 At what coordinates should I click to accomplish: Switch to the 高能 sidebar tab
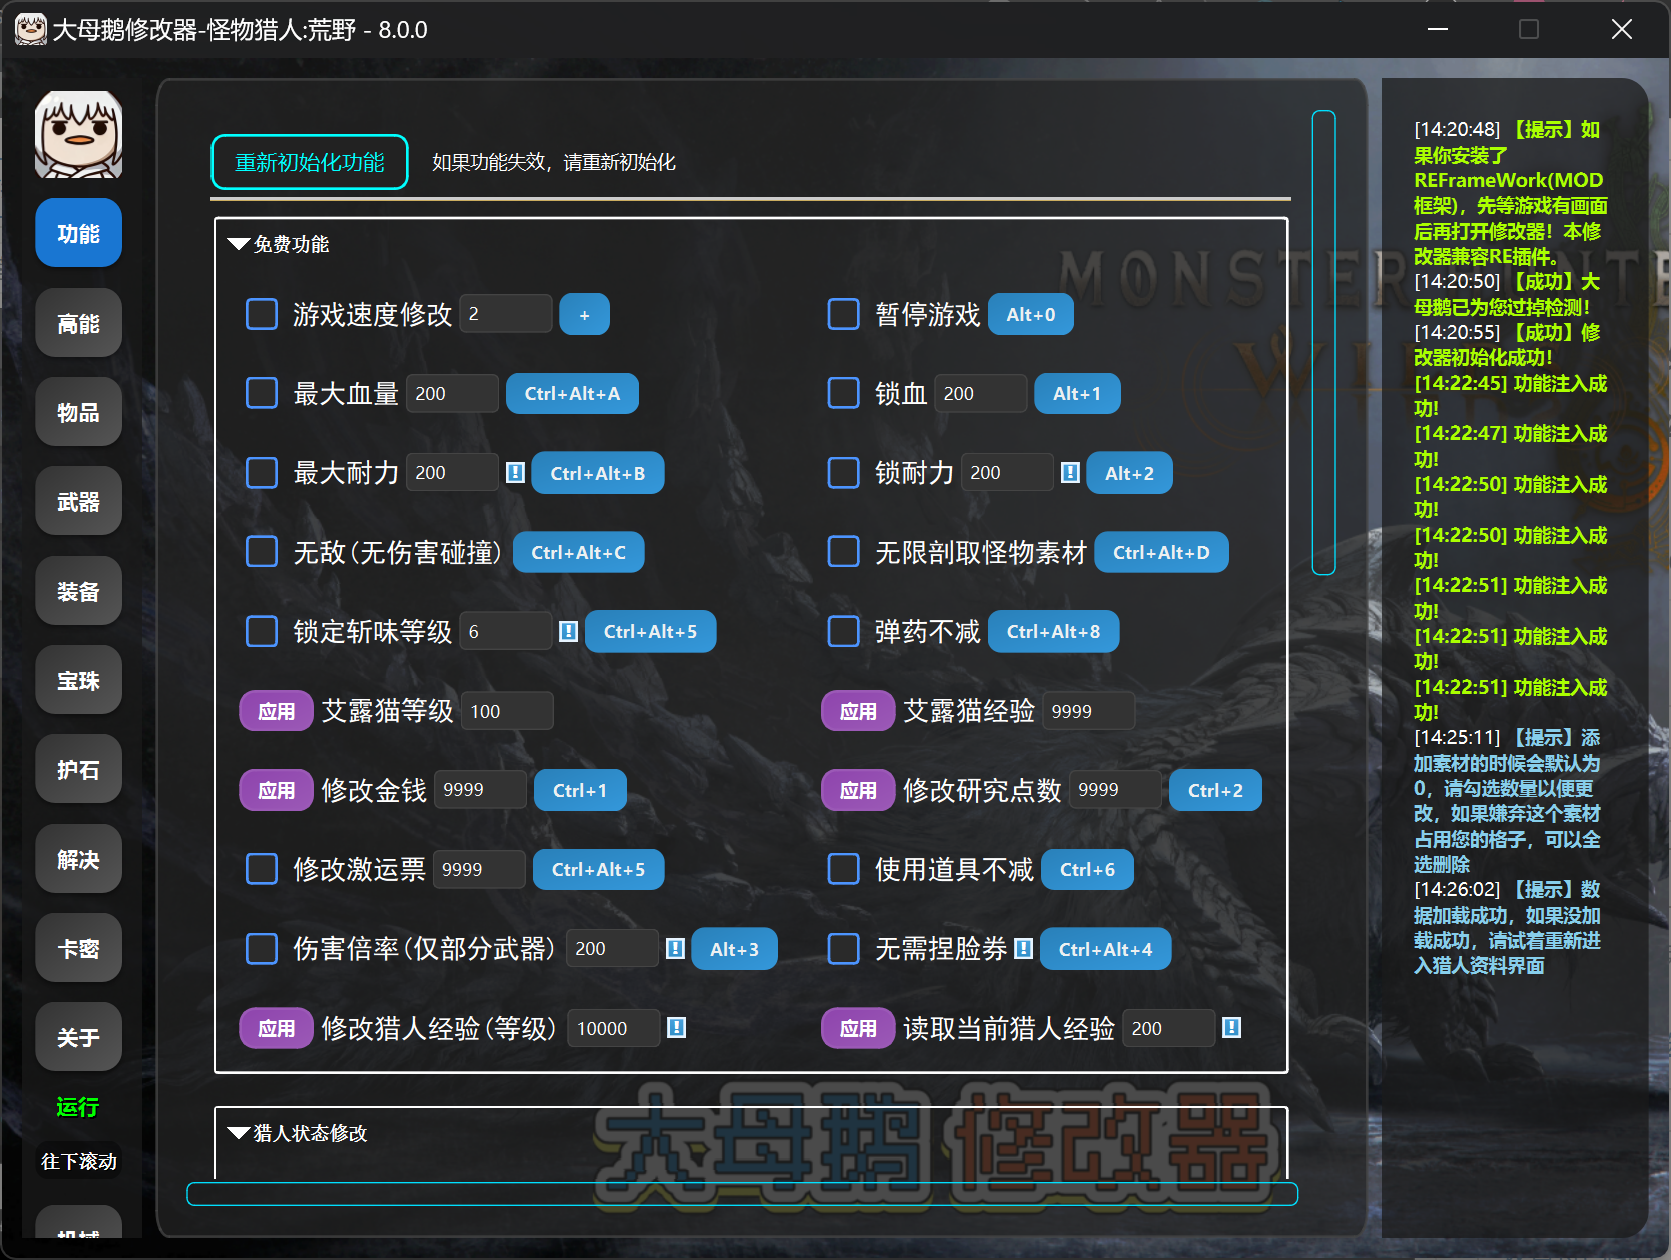point(78,324)
